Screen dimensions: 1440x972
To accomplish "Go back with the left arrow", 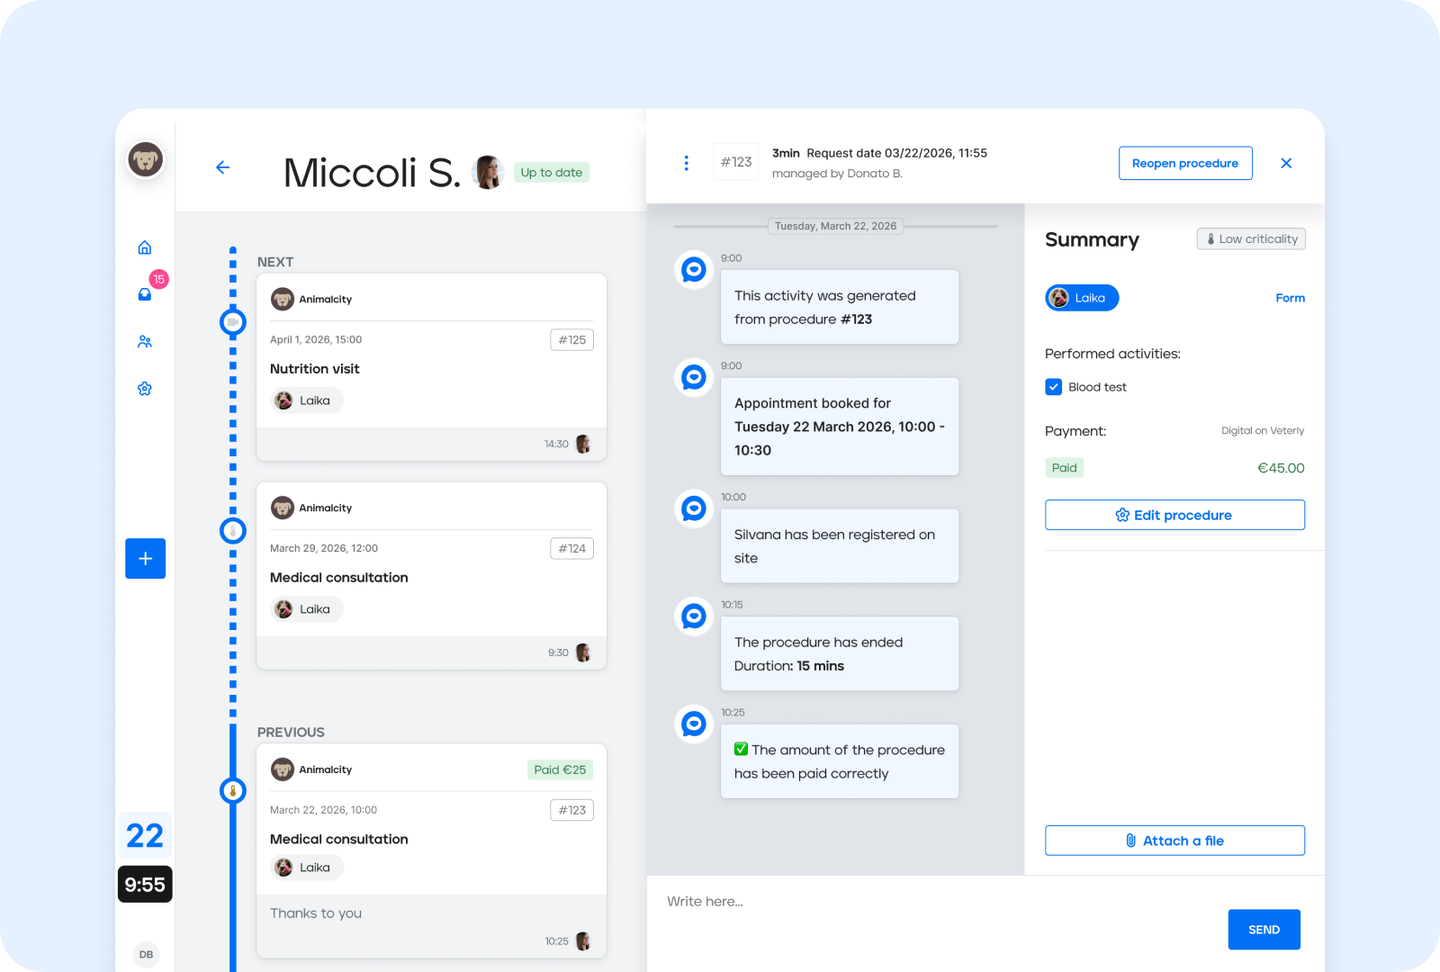I will (x=223, y=167).
